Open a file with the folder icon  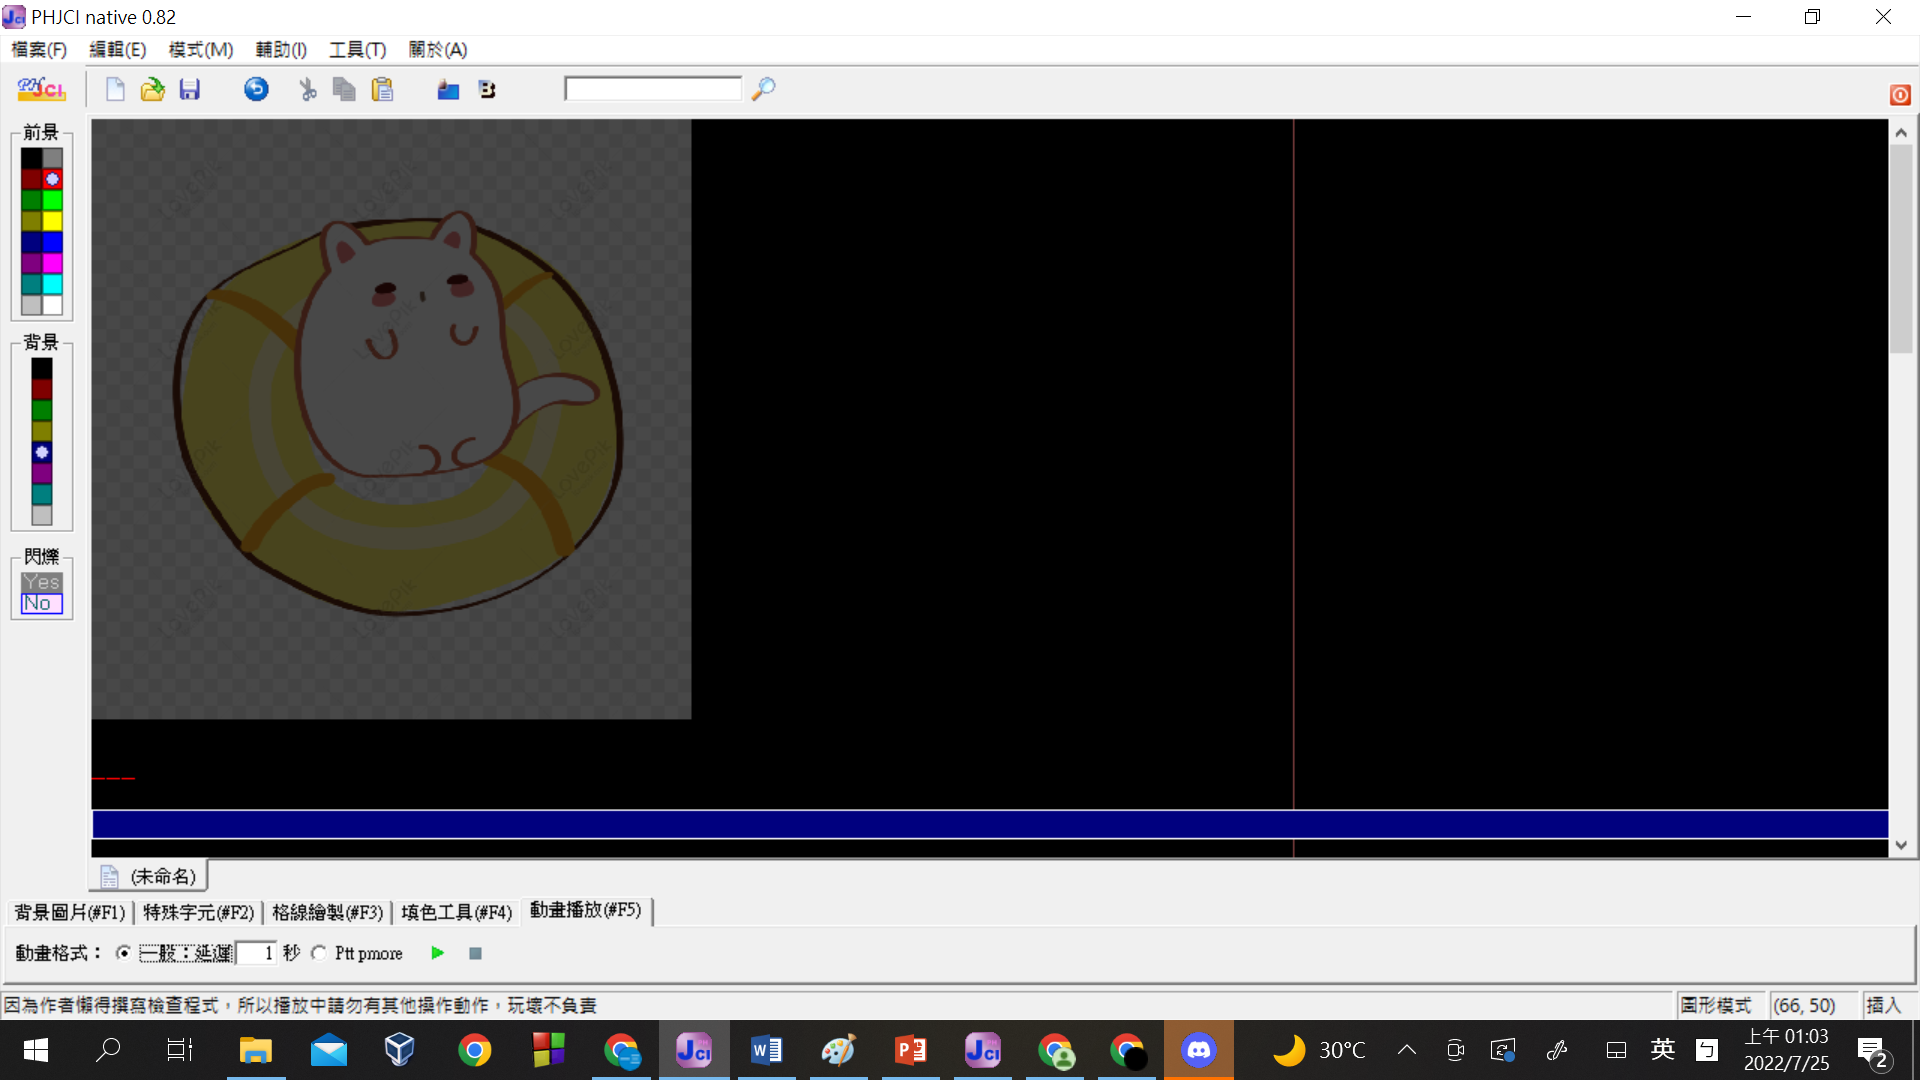152,90
